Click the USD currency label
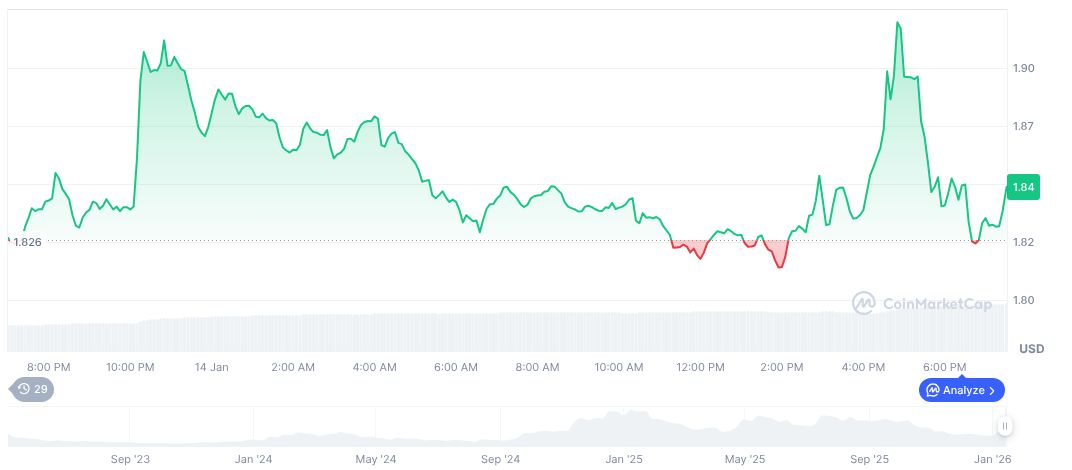The height and width of the screenshot is (470, 1072). [1031, 348]
